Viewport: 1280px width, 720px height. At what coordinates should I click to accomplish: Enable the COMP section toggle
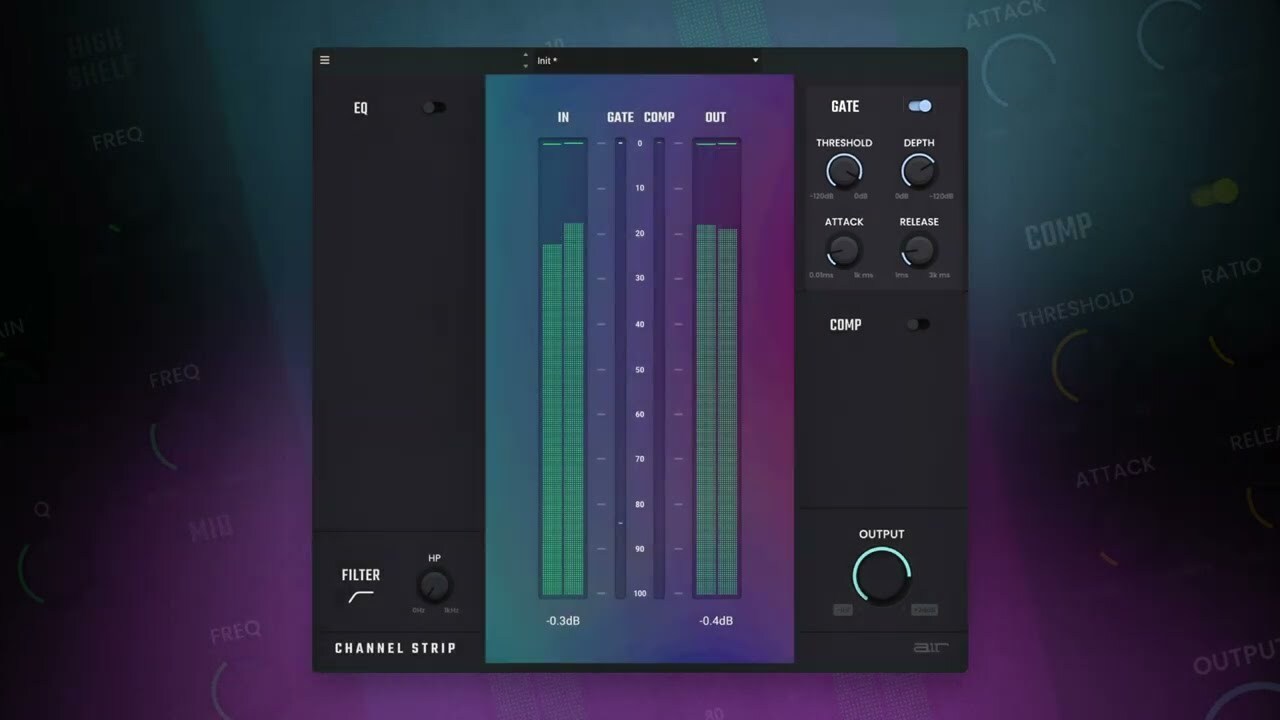[918, 324]
